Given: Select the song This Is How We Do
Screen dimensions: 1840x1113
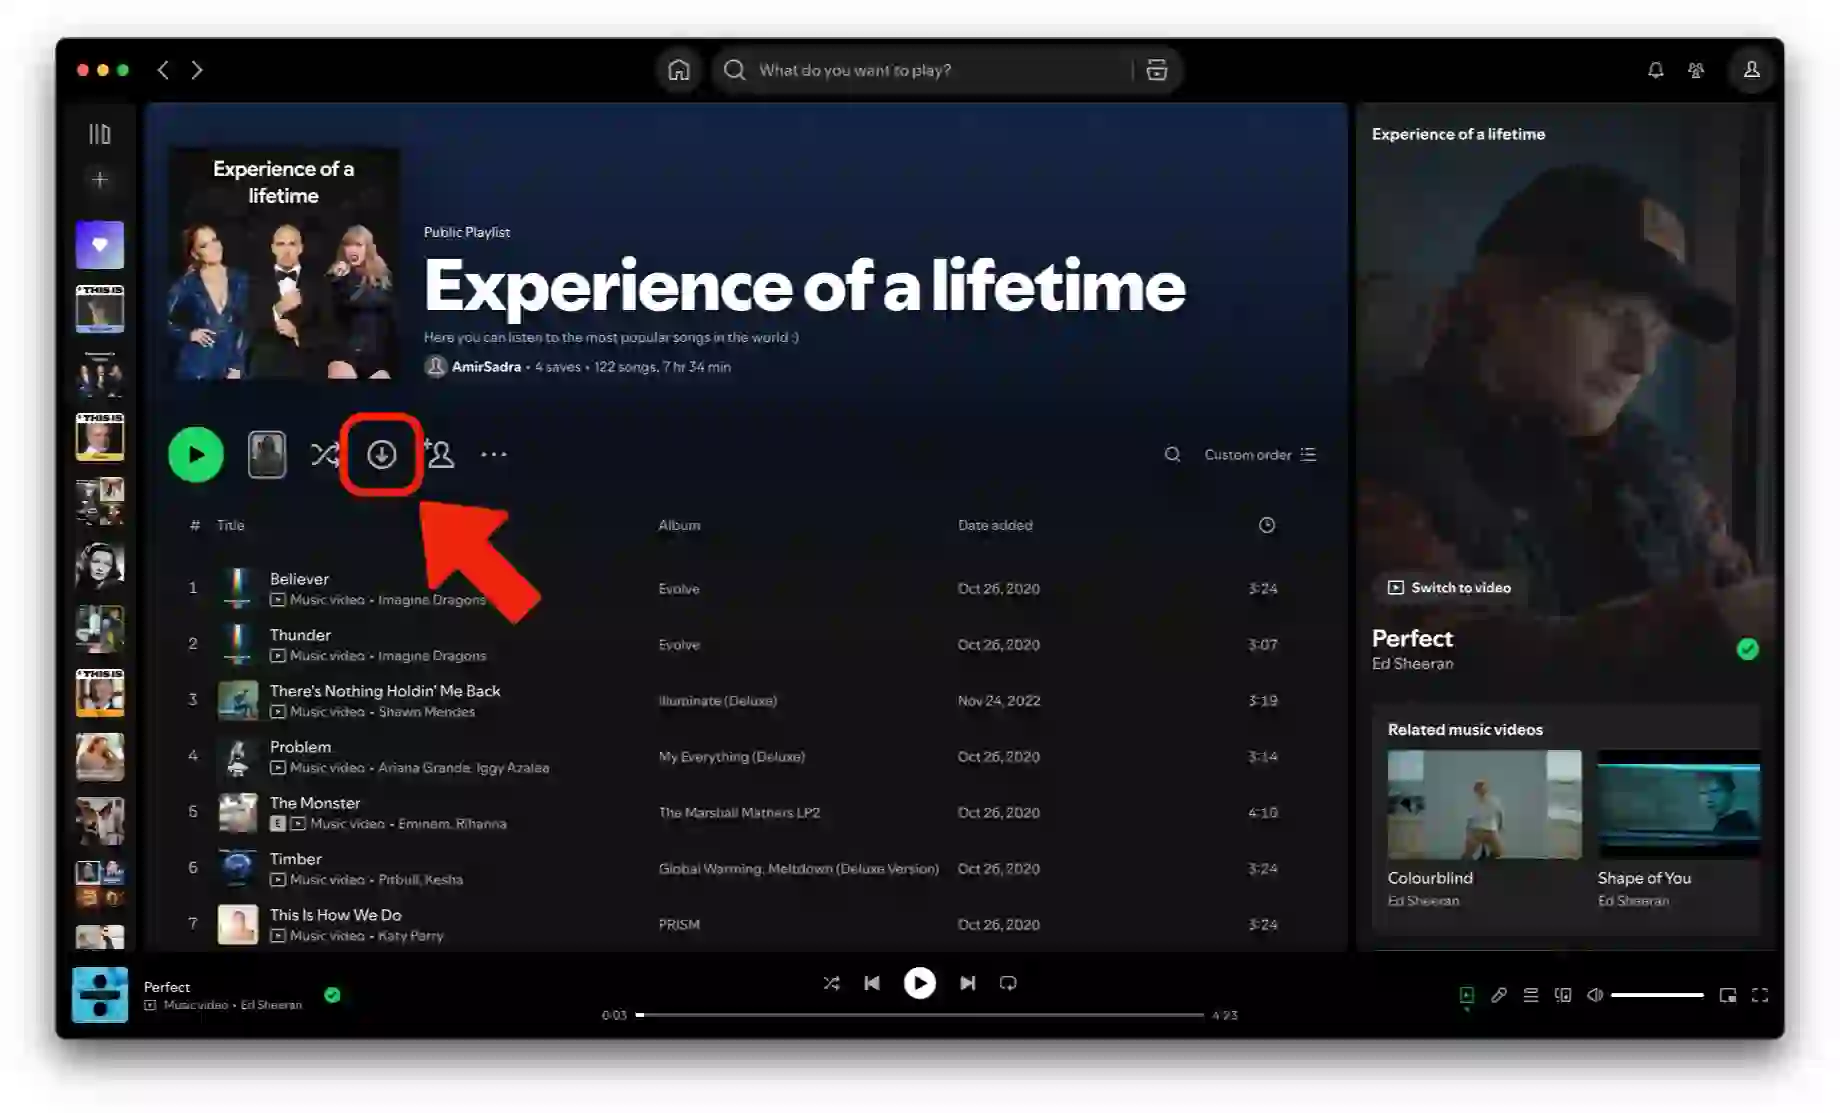Looking at the screenshot, I should [335, 915].
